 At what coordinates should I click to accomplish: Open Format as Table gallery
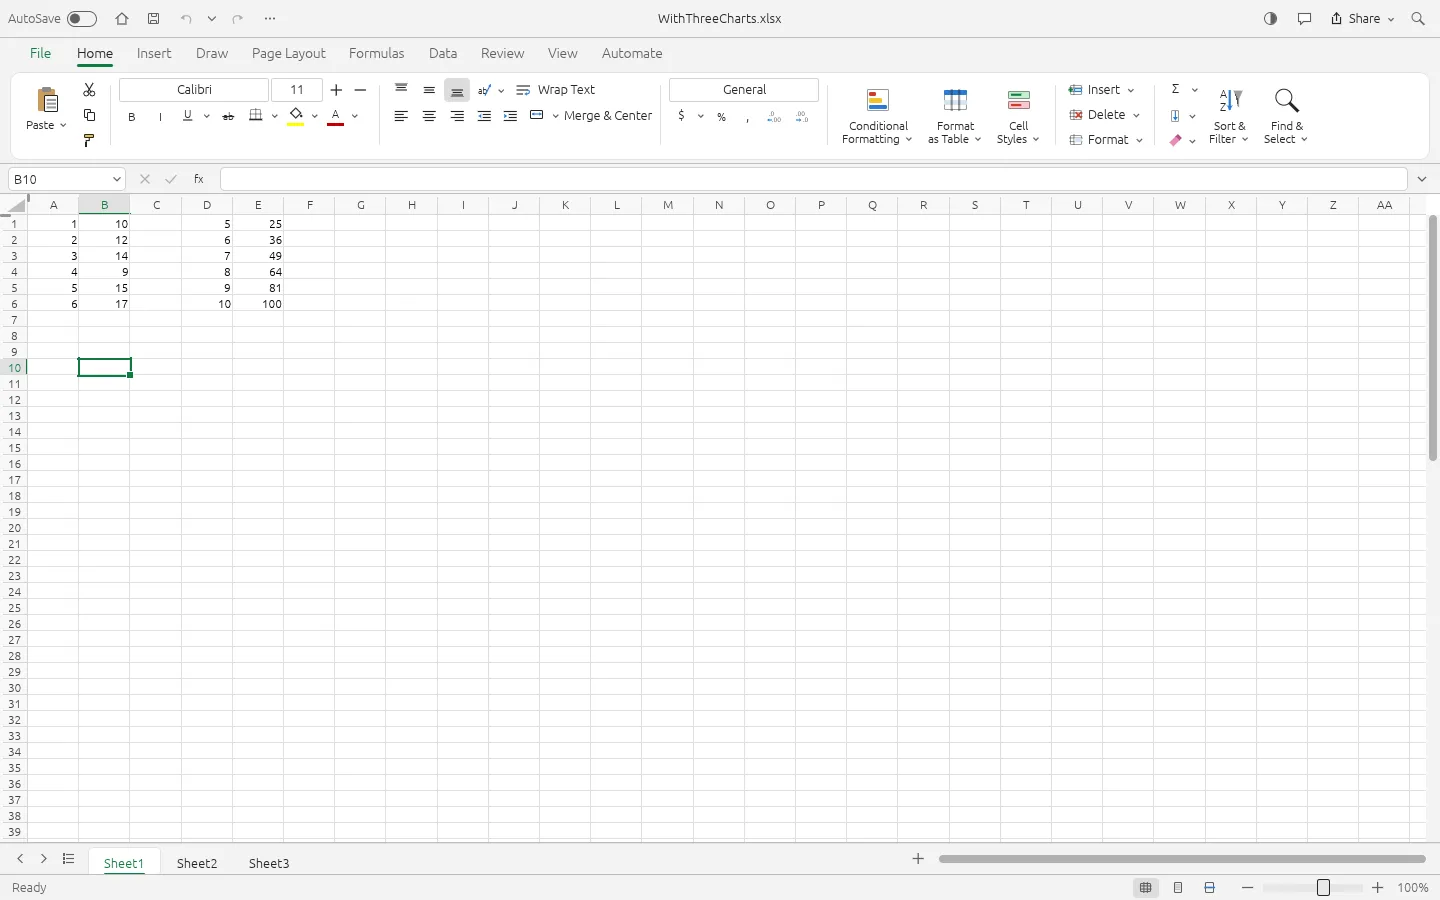(955, 116)
